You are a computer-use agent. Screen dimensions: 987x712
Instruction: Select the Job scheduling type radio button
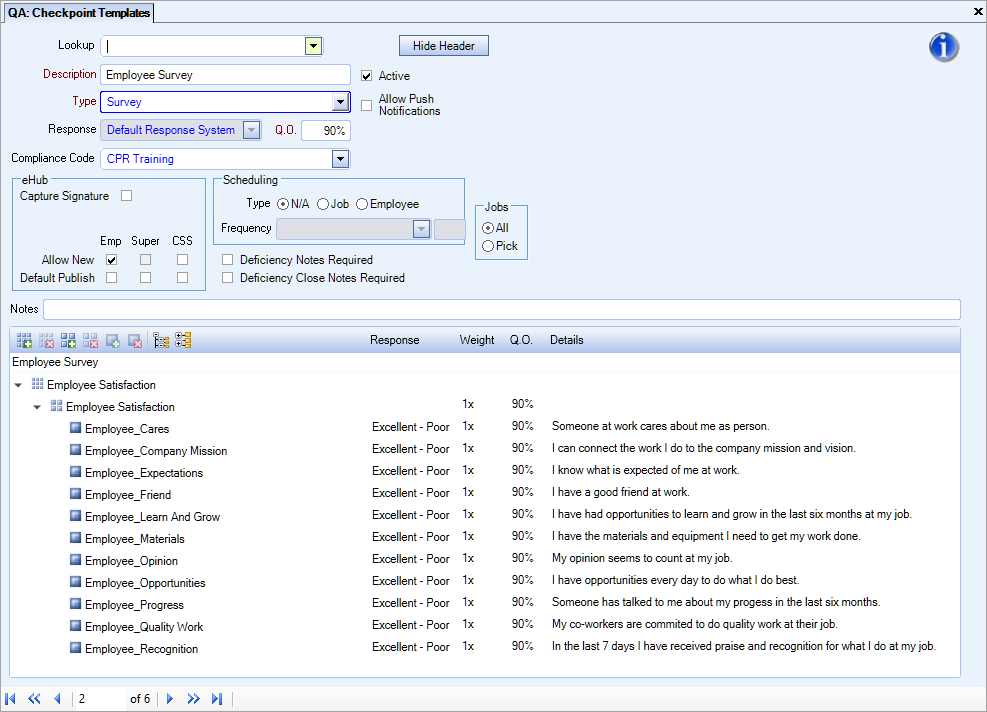click(322, 203)
